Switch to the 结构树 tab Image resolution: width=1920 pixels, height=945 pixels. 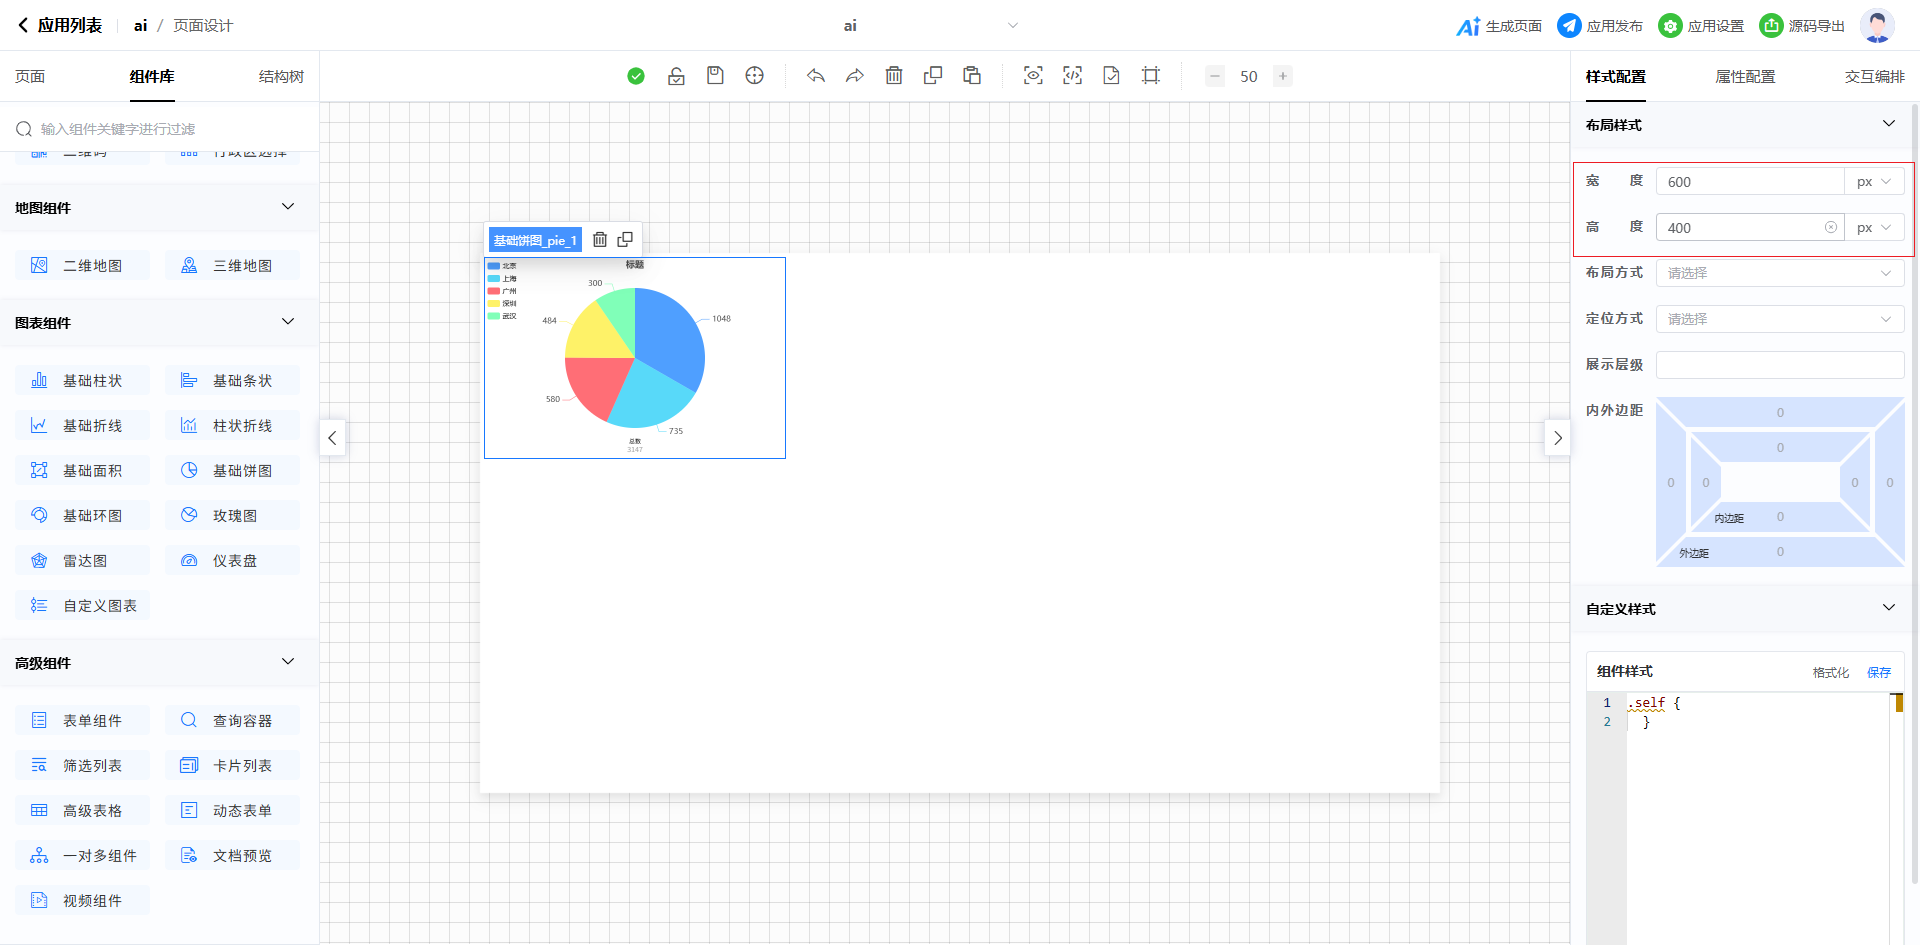281,77
